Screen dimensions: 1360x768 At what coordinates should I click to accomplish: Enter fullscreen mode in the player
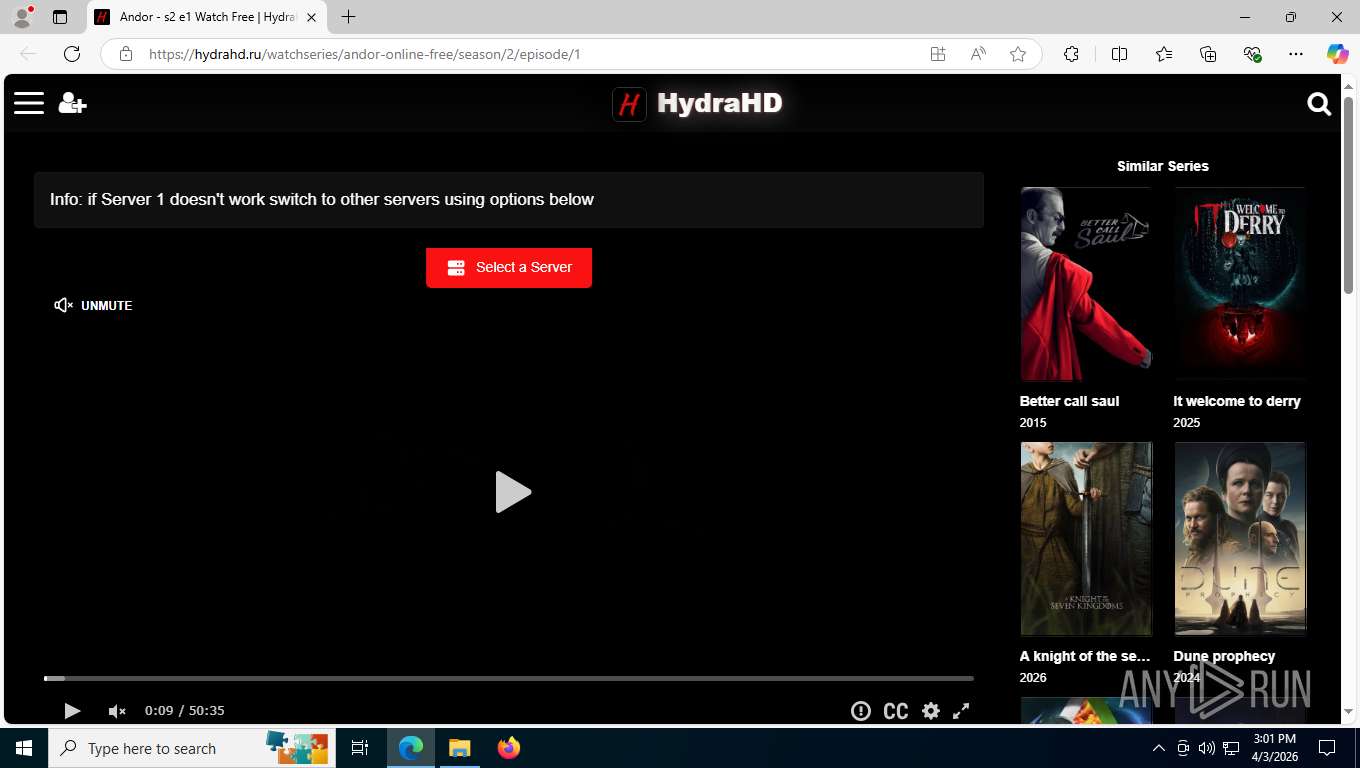coord(961,711)
